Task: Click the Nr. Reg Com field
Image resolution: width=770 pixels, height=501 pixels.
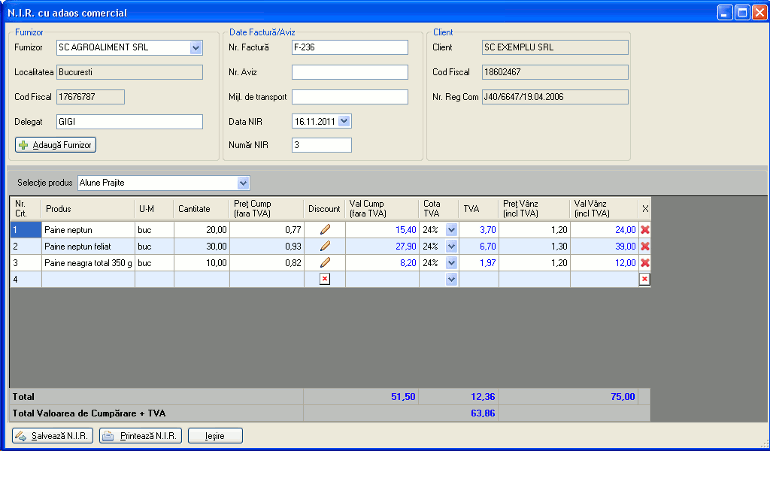Action: [x=555, y=97]
